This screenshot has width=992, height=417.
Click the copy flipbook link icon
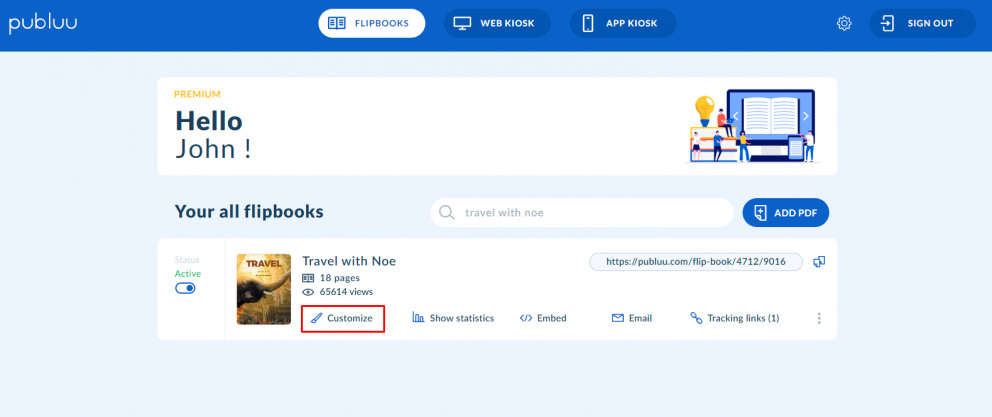tap(819, 262)
